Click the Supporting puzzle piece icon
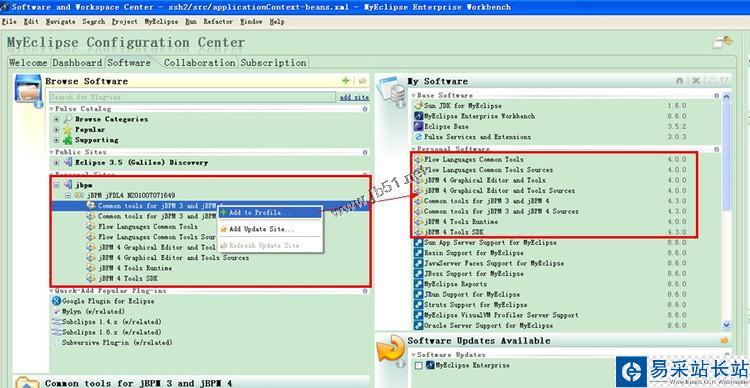 point(68,140)
